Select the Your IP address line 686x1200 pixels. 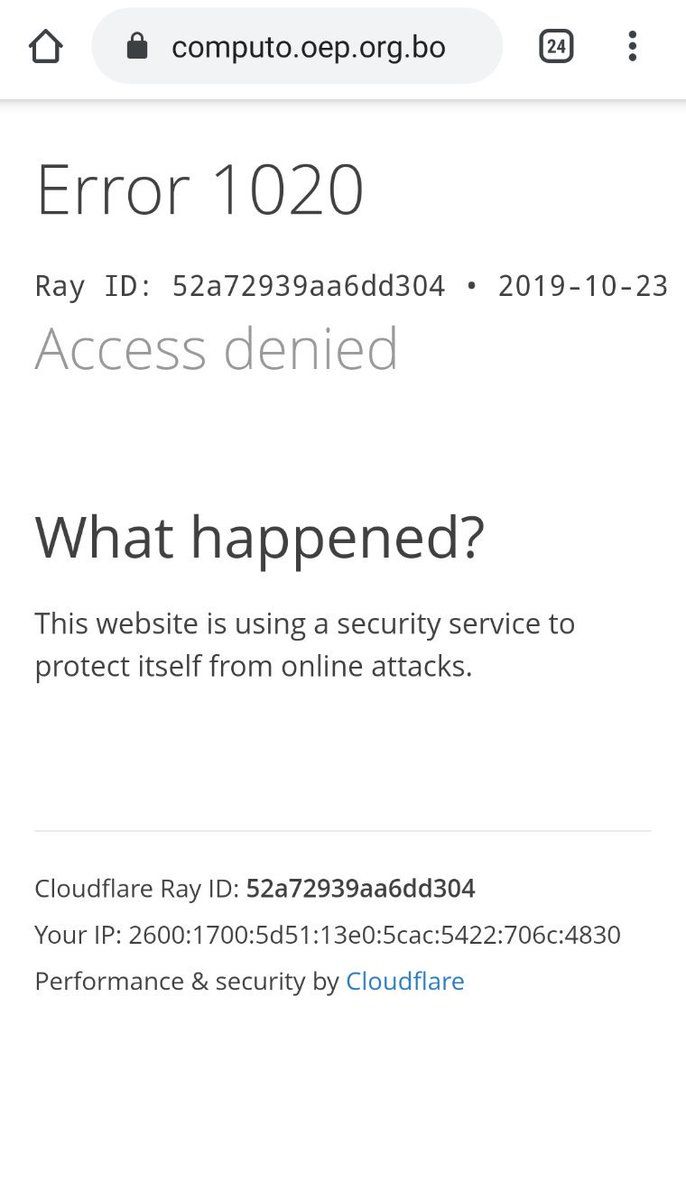[328, 935]
